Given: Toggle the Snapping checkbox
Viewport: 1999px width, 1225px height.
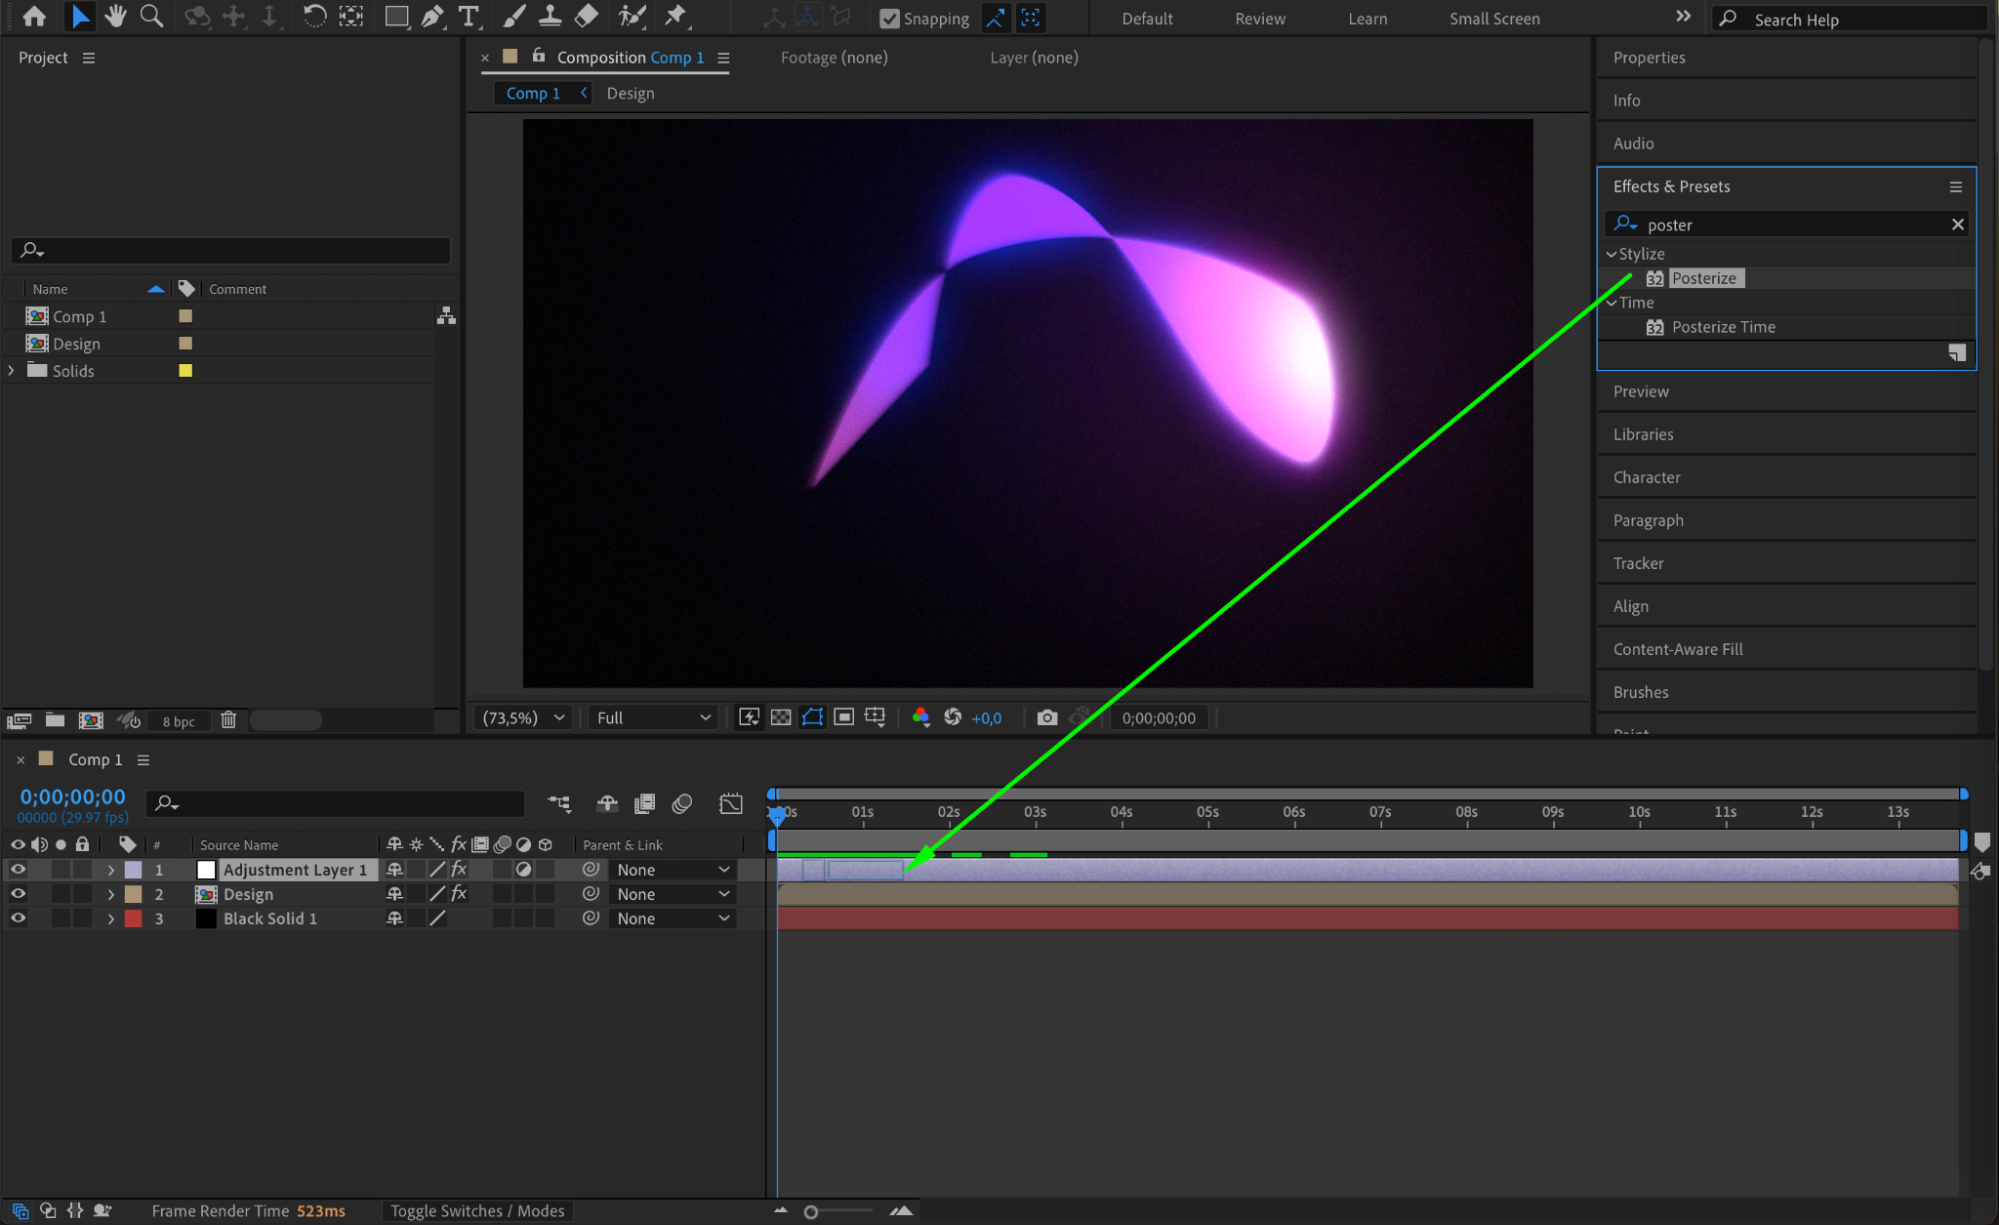Looking at the screenshot, I should pos(889,18).
